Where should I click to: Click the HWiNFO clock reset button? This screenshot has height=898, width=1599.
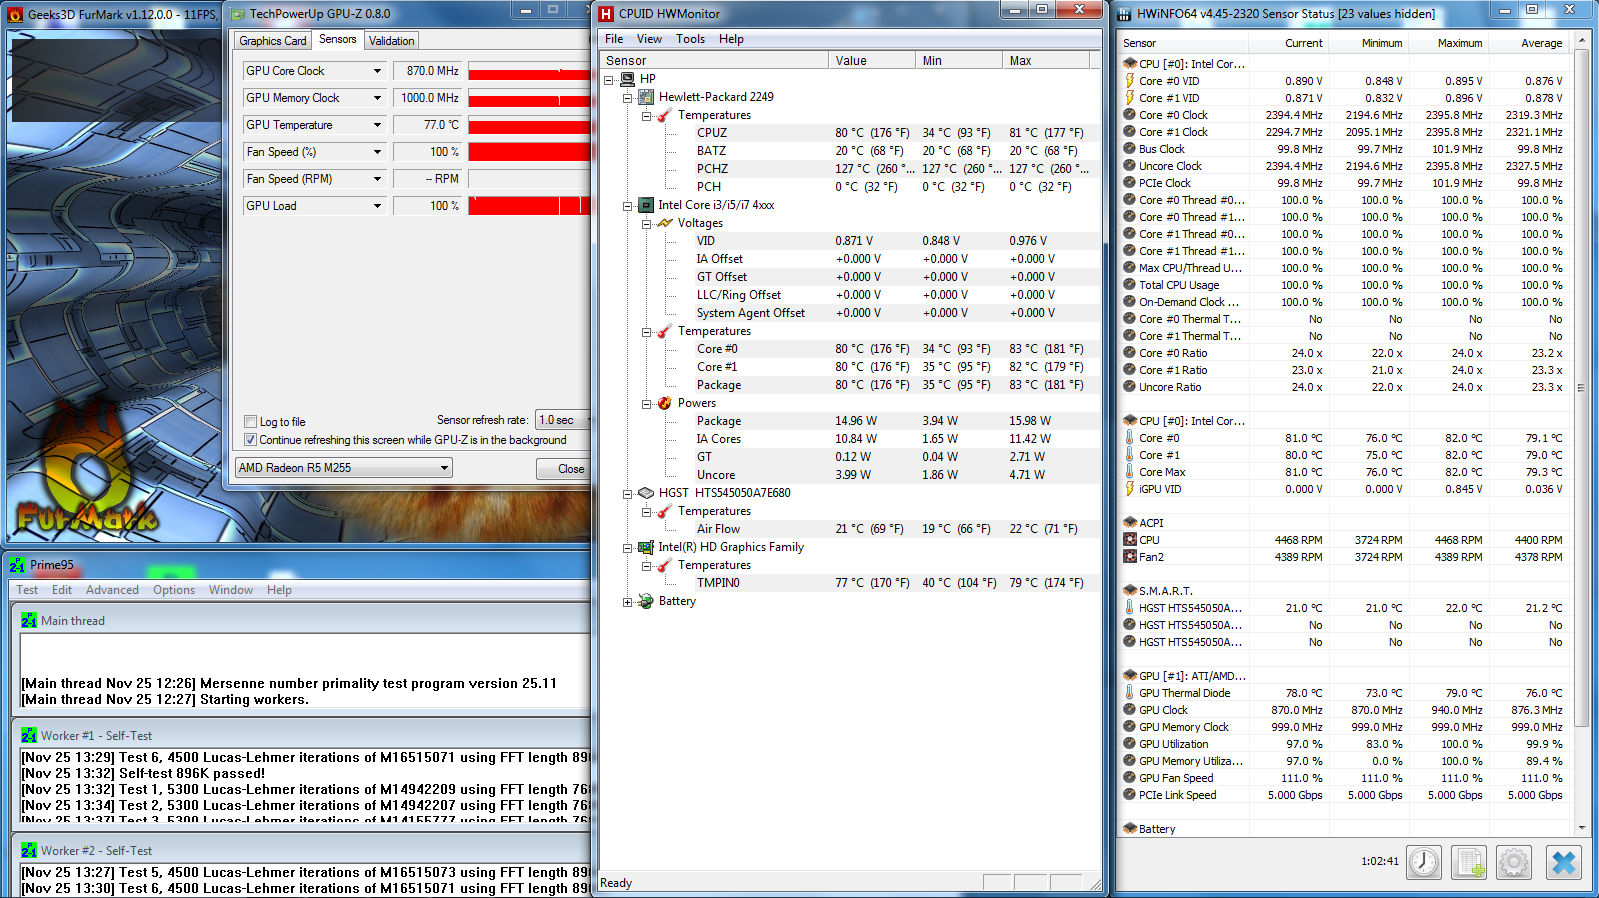point(1424,862)
